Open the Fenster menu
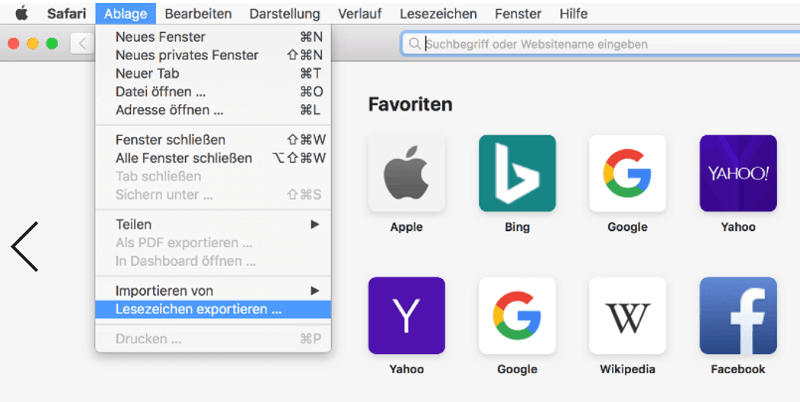 click(518, 14)
